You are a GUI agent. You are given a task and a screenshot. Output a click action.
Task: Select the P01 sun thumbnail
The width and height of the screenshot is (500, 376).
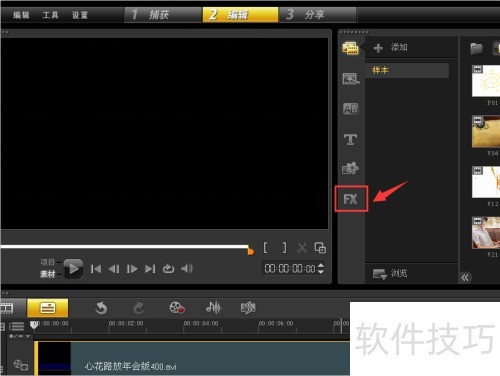[486, 81]
